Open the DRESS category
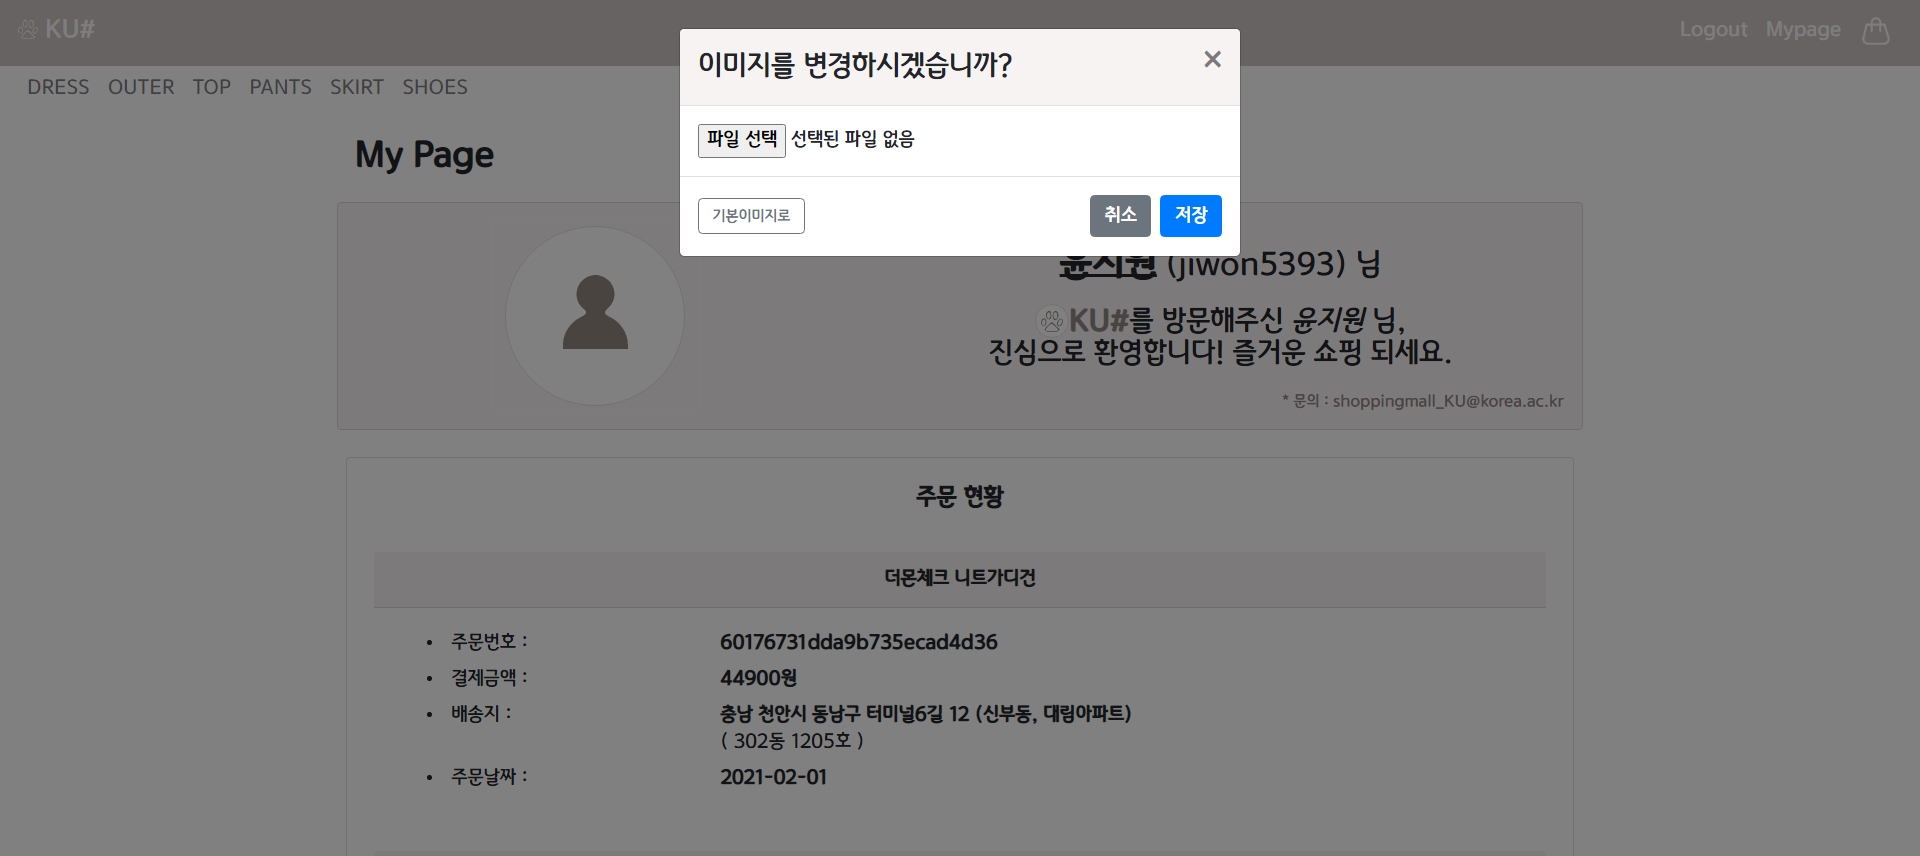Screen dimensions: 1920x856 pos(58,87)
